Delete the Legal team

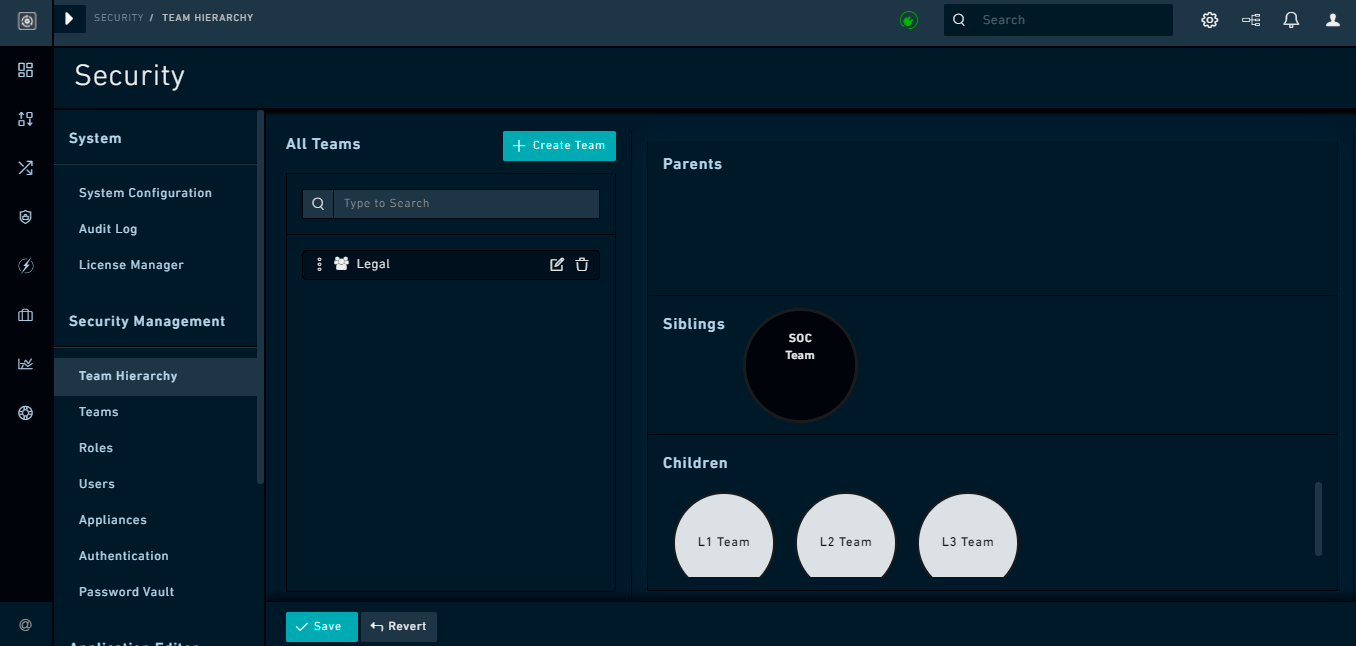[x=582, y=264]
